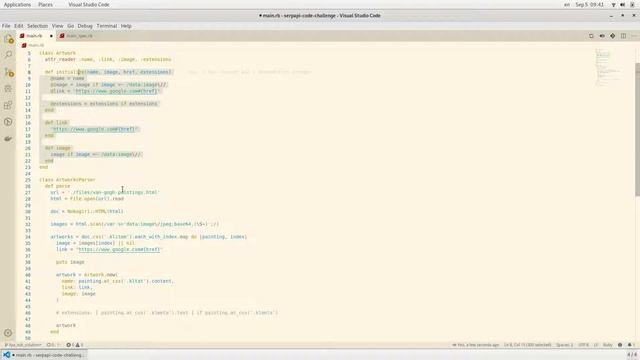Change indentation via Spaces: 2 indicator
640x360 pixels.
[564, 345]
